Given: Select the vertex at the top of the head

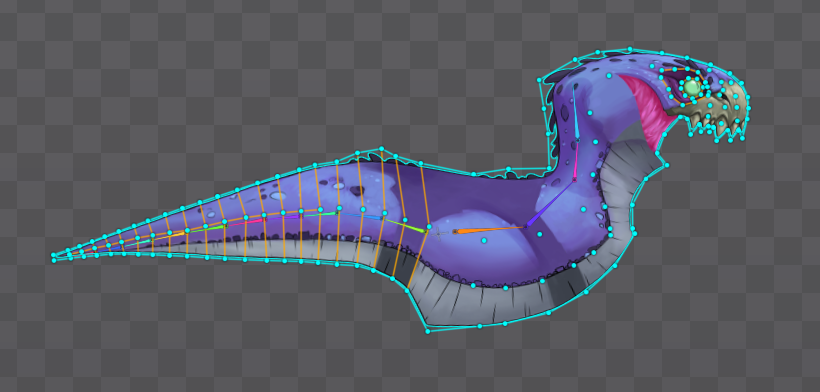Looking at the screenshot, I should (630, 49).
